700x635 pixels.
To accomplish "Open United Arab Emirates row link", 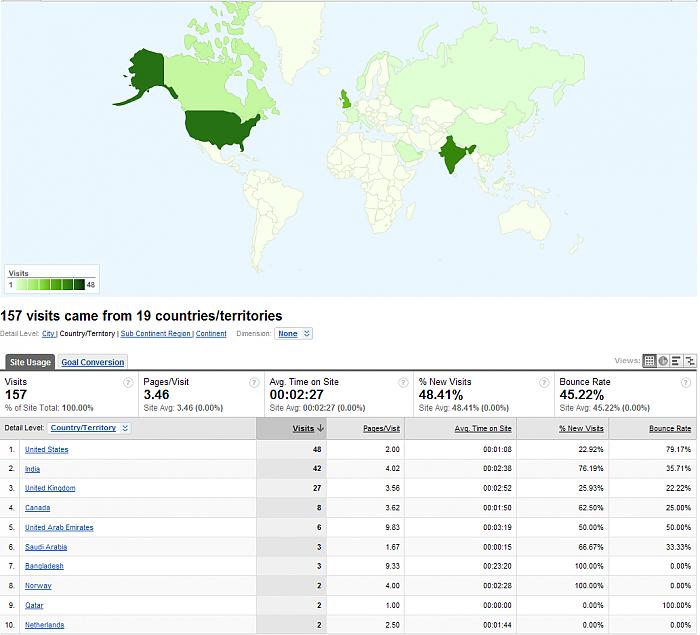I will (x=59, y=527).
